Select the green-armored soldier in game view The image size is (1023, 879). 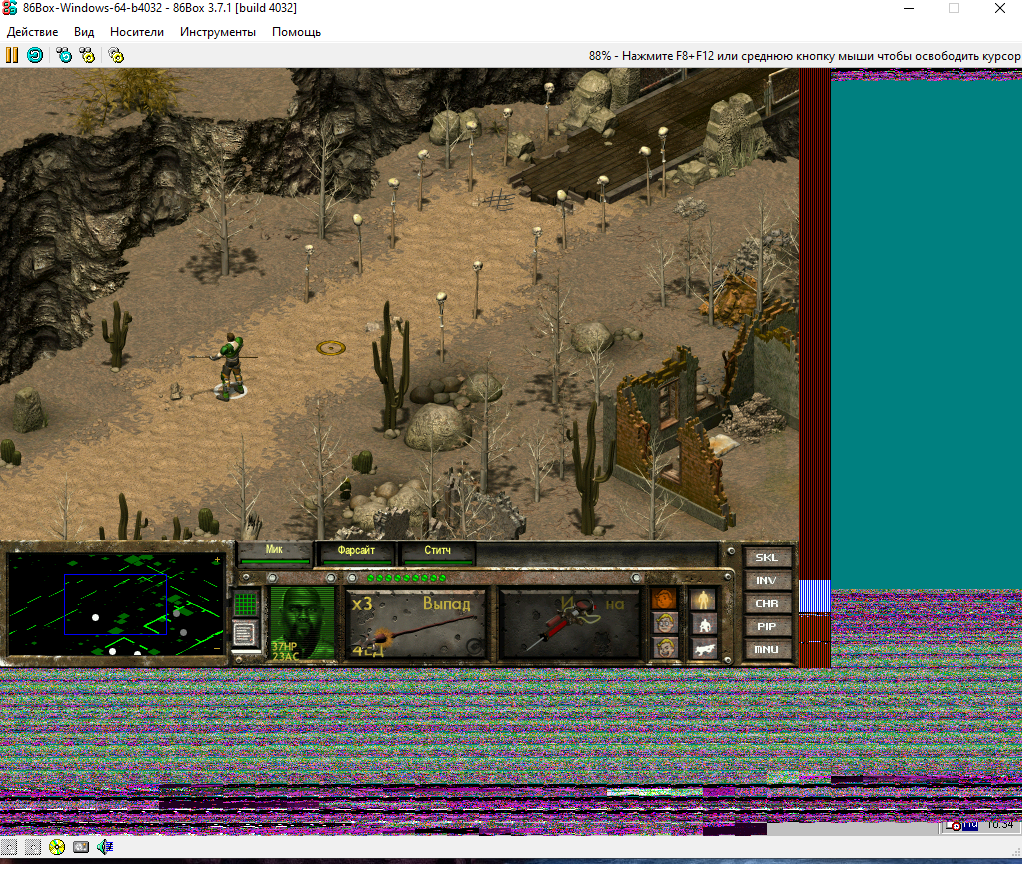pyautogui.click(x=230, y=365)
